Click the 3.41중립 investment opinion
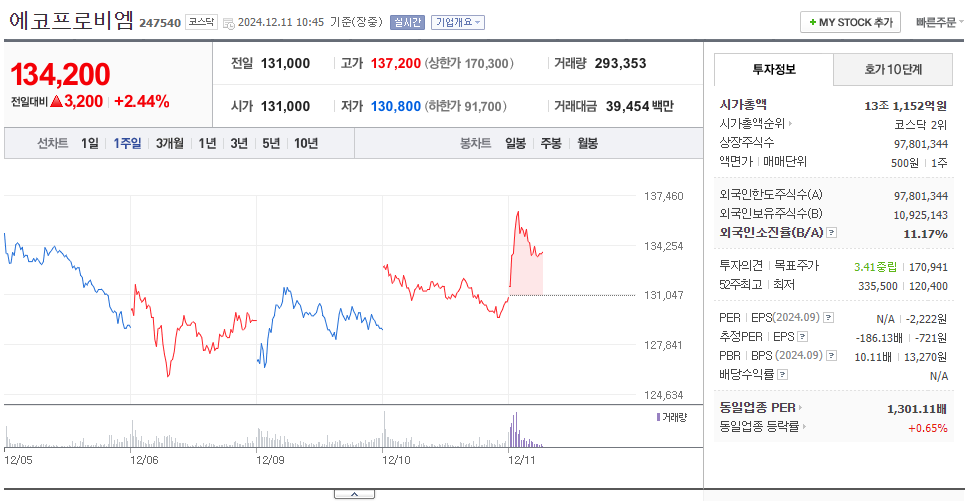969x501 pixels. [875, 267]
